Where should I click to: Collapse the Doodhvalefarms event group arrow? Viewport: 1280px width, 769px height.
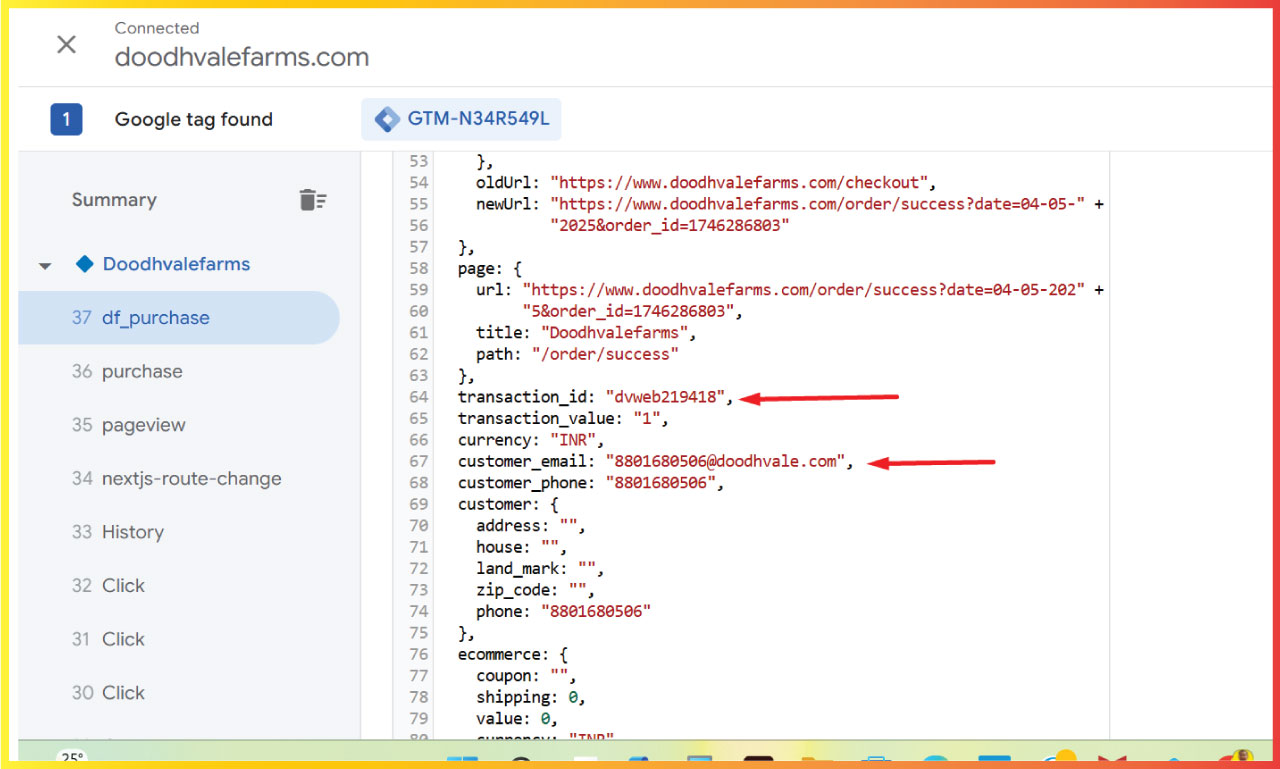(x=45, y=266)
